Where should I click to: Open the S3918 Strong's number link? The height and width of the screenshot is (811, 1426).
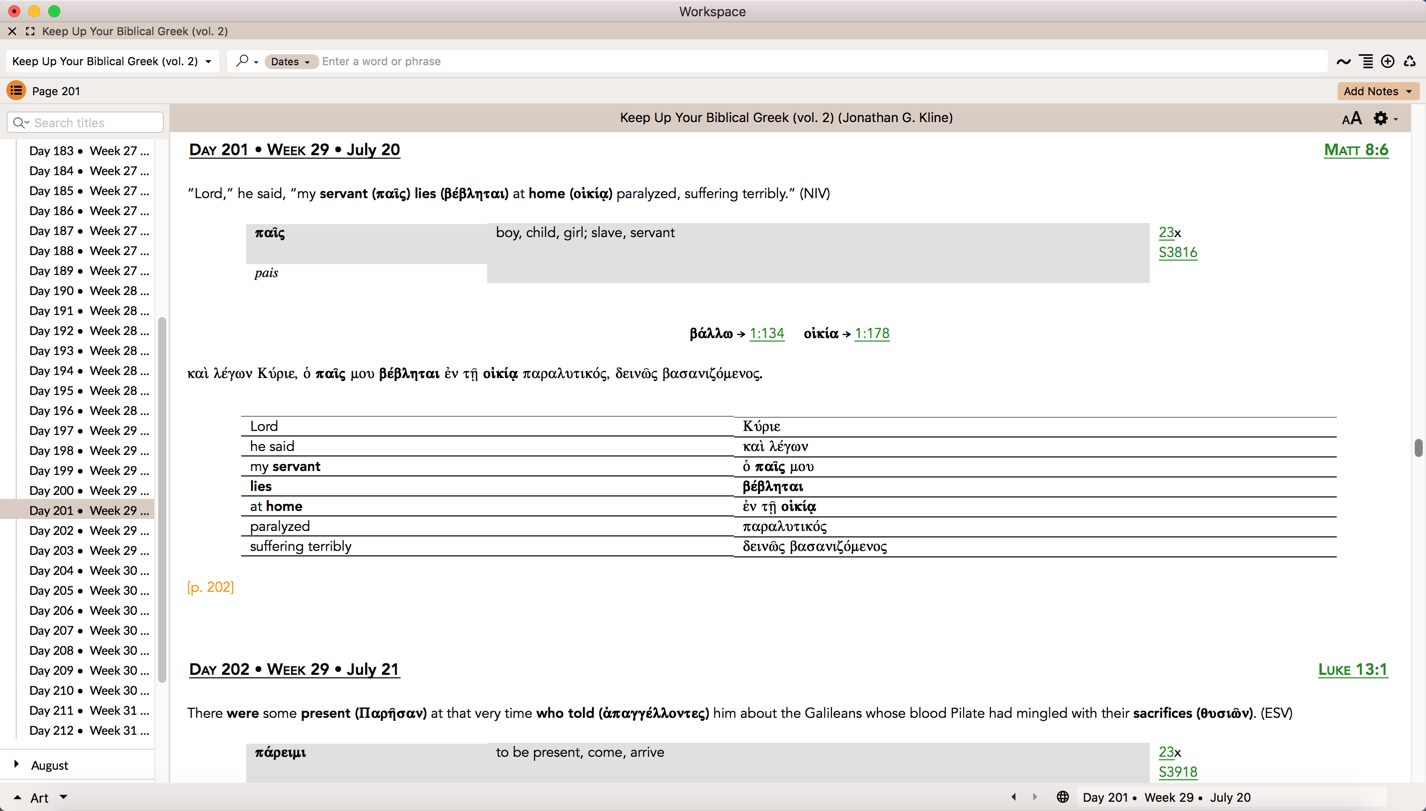click(1178, 773)
